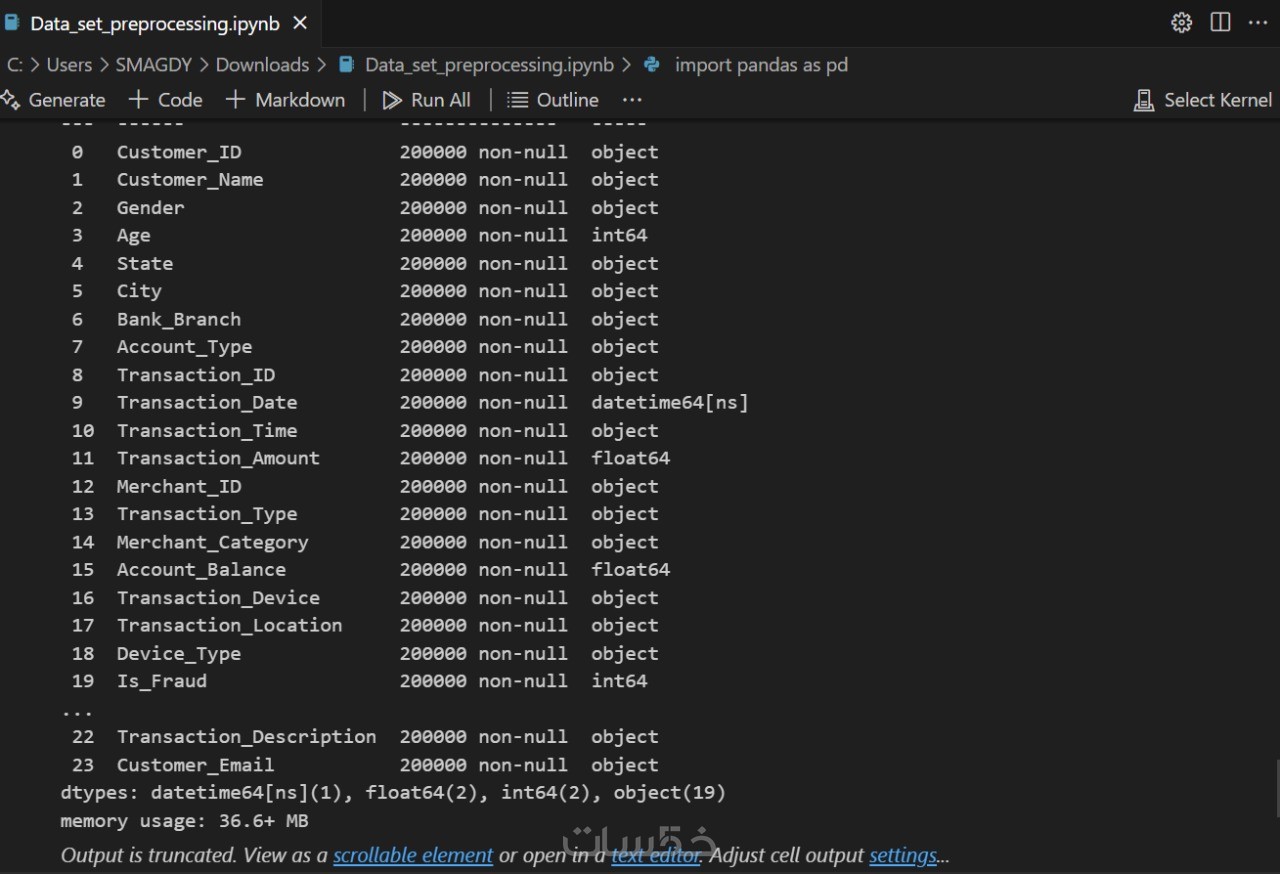Add a new Code cell
1280x874 pixels.
(166, 100)
